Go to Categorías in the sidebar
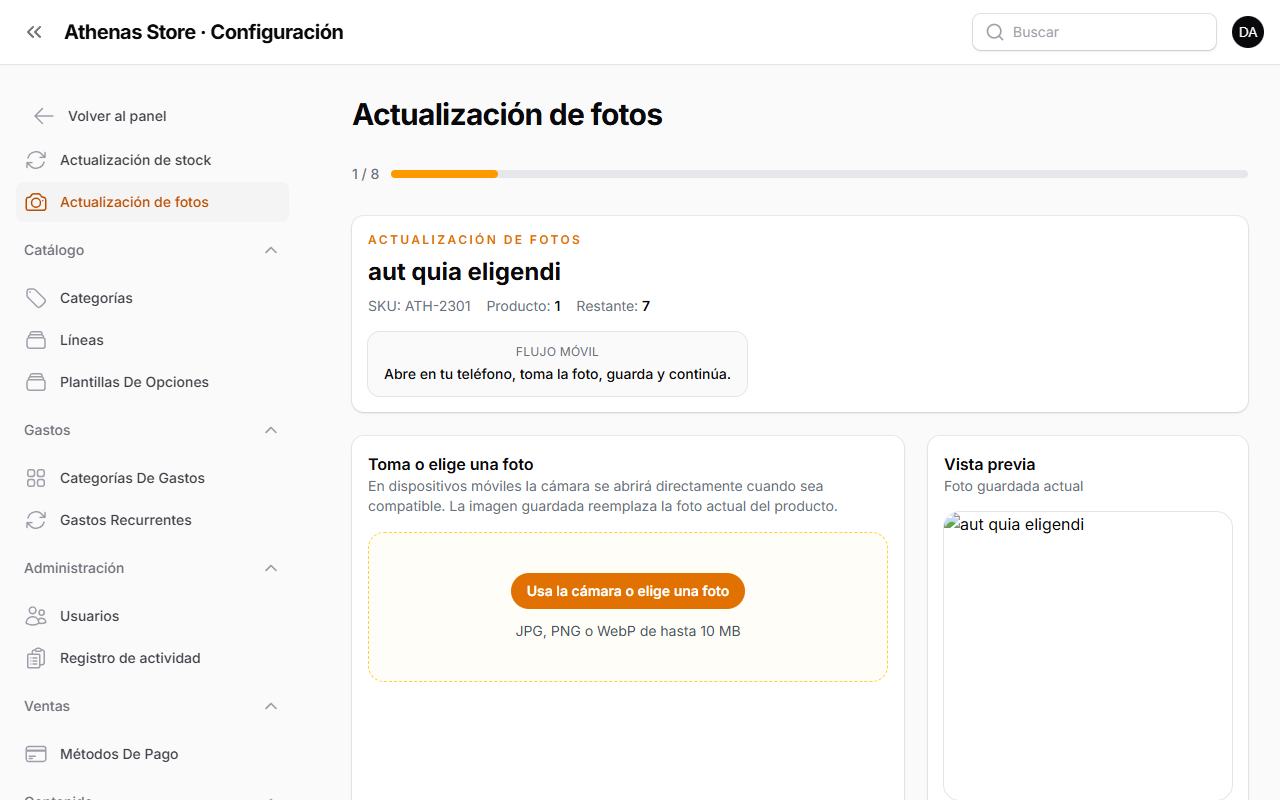Viewport: 1280px width, 800px height. click(152, 298)
